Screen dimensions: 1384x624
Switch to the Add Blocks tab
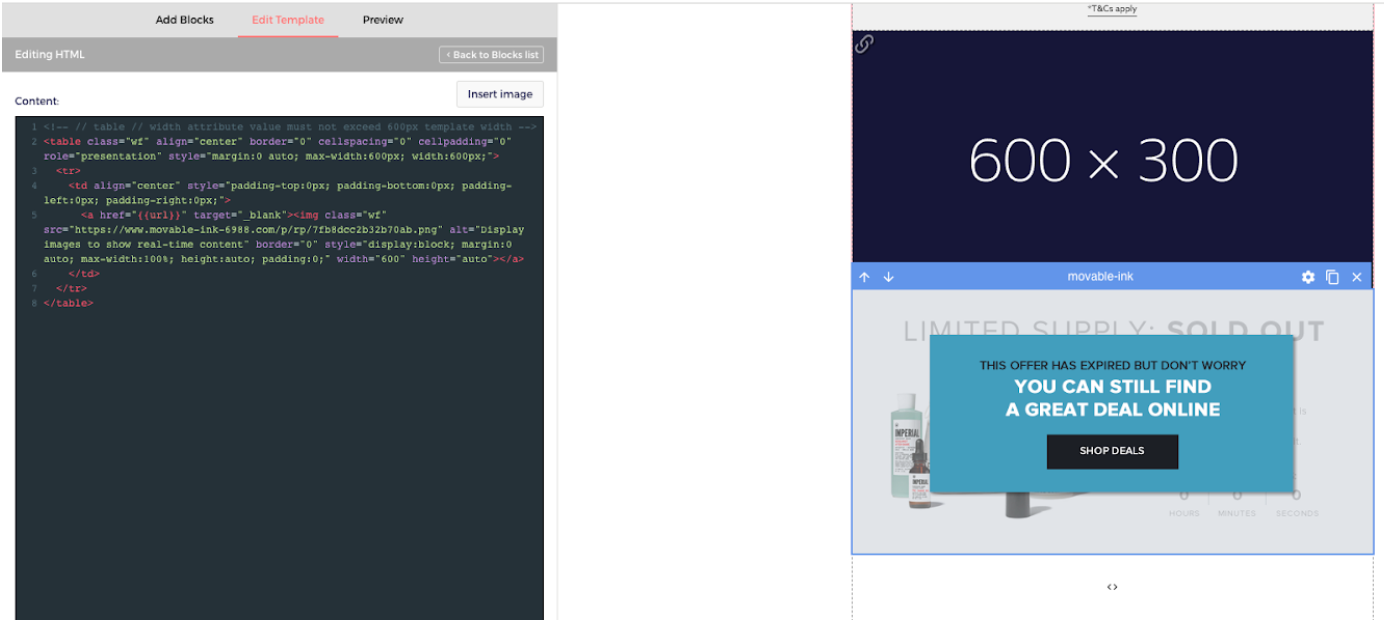(184, 20)
